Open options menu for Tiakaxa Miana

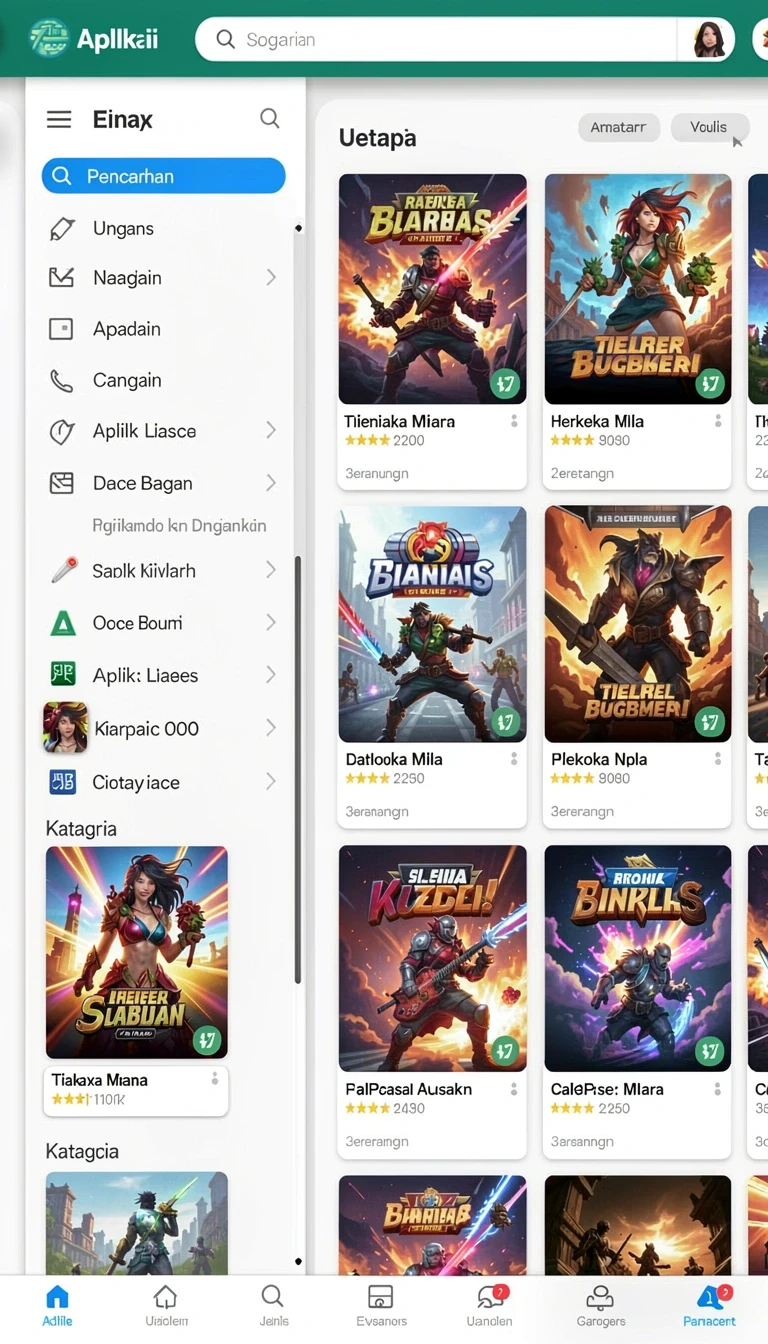click(x=214, y=1079)
